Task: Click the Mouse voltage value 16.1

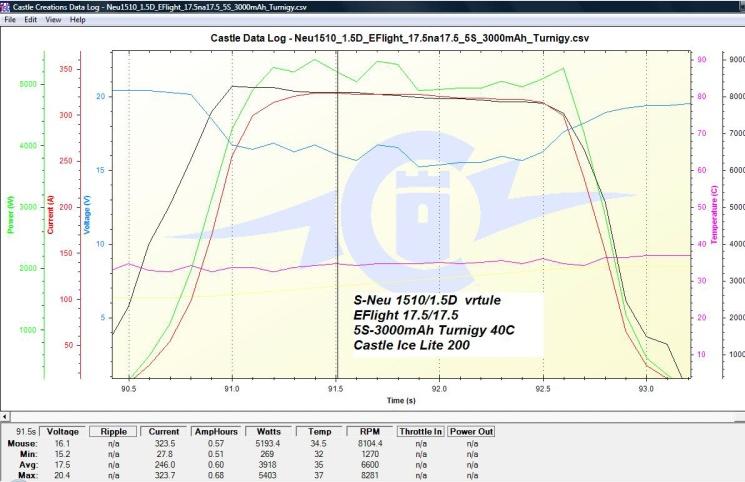Action: tap(62, 443)
